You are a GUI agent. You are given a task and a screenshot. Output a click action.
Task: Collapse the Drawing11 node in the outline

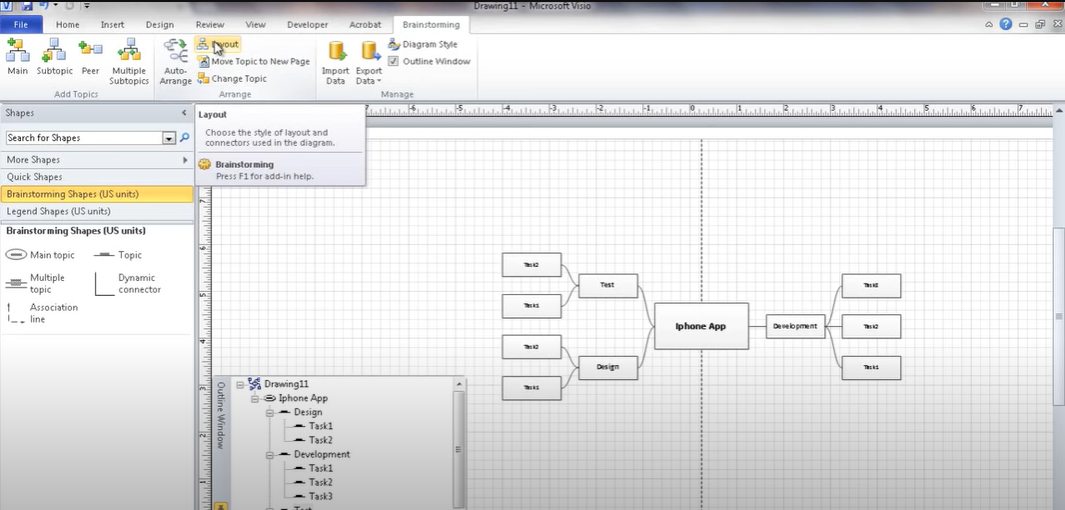[x=240, y=384]
